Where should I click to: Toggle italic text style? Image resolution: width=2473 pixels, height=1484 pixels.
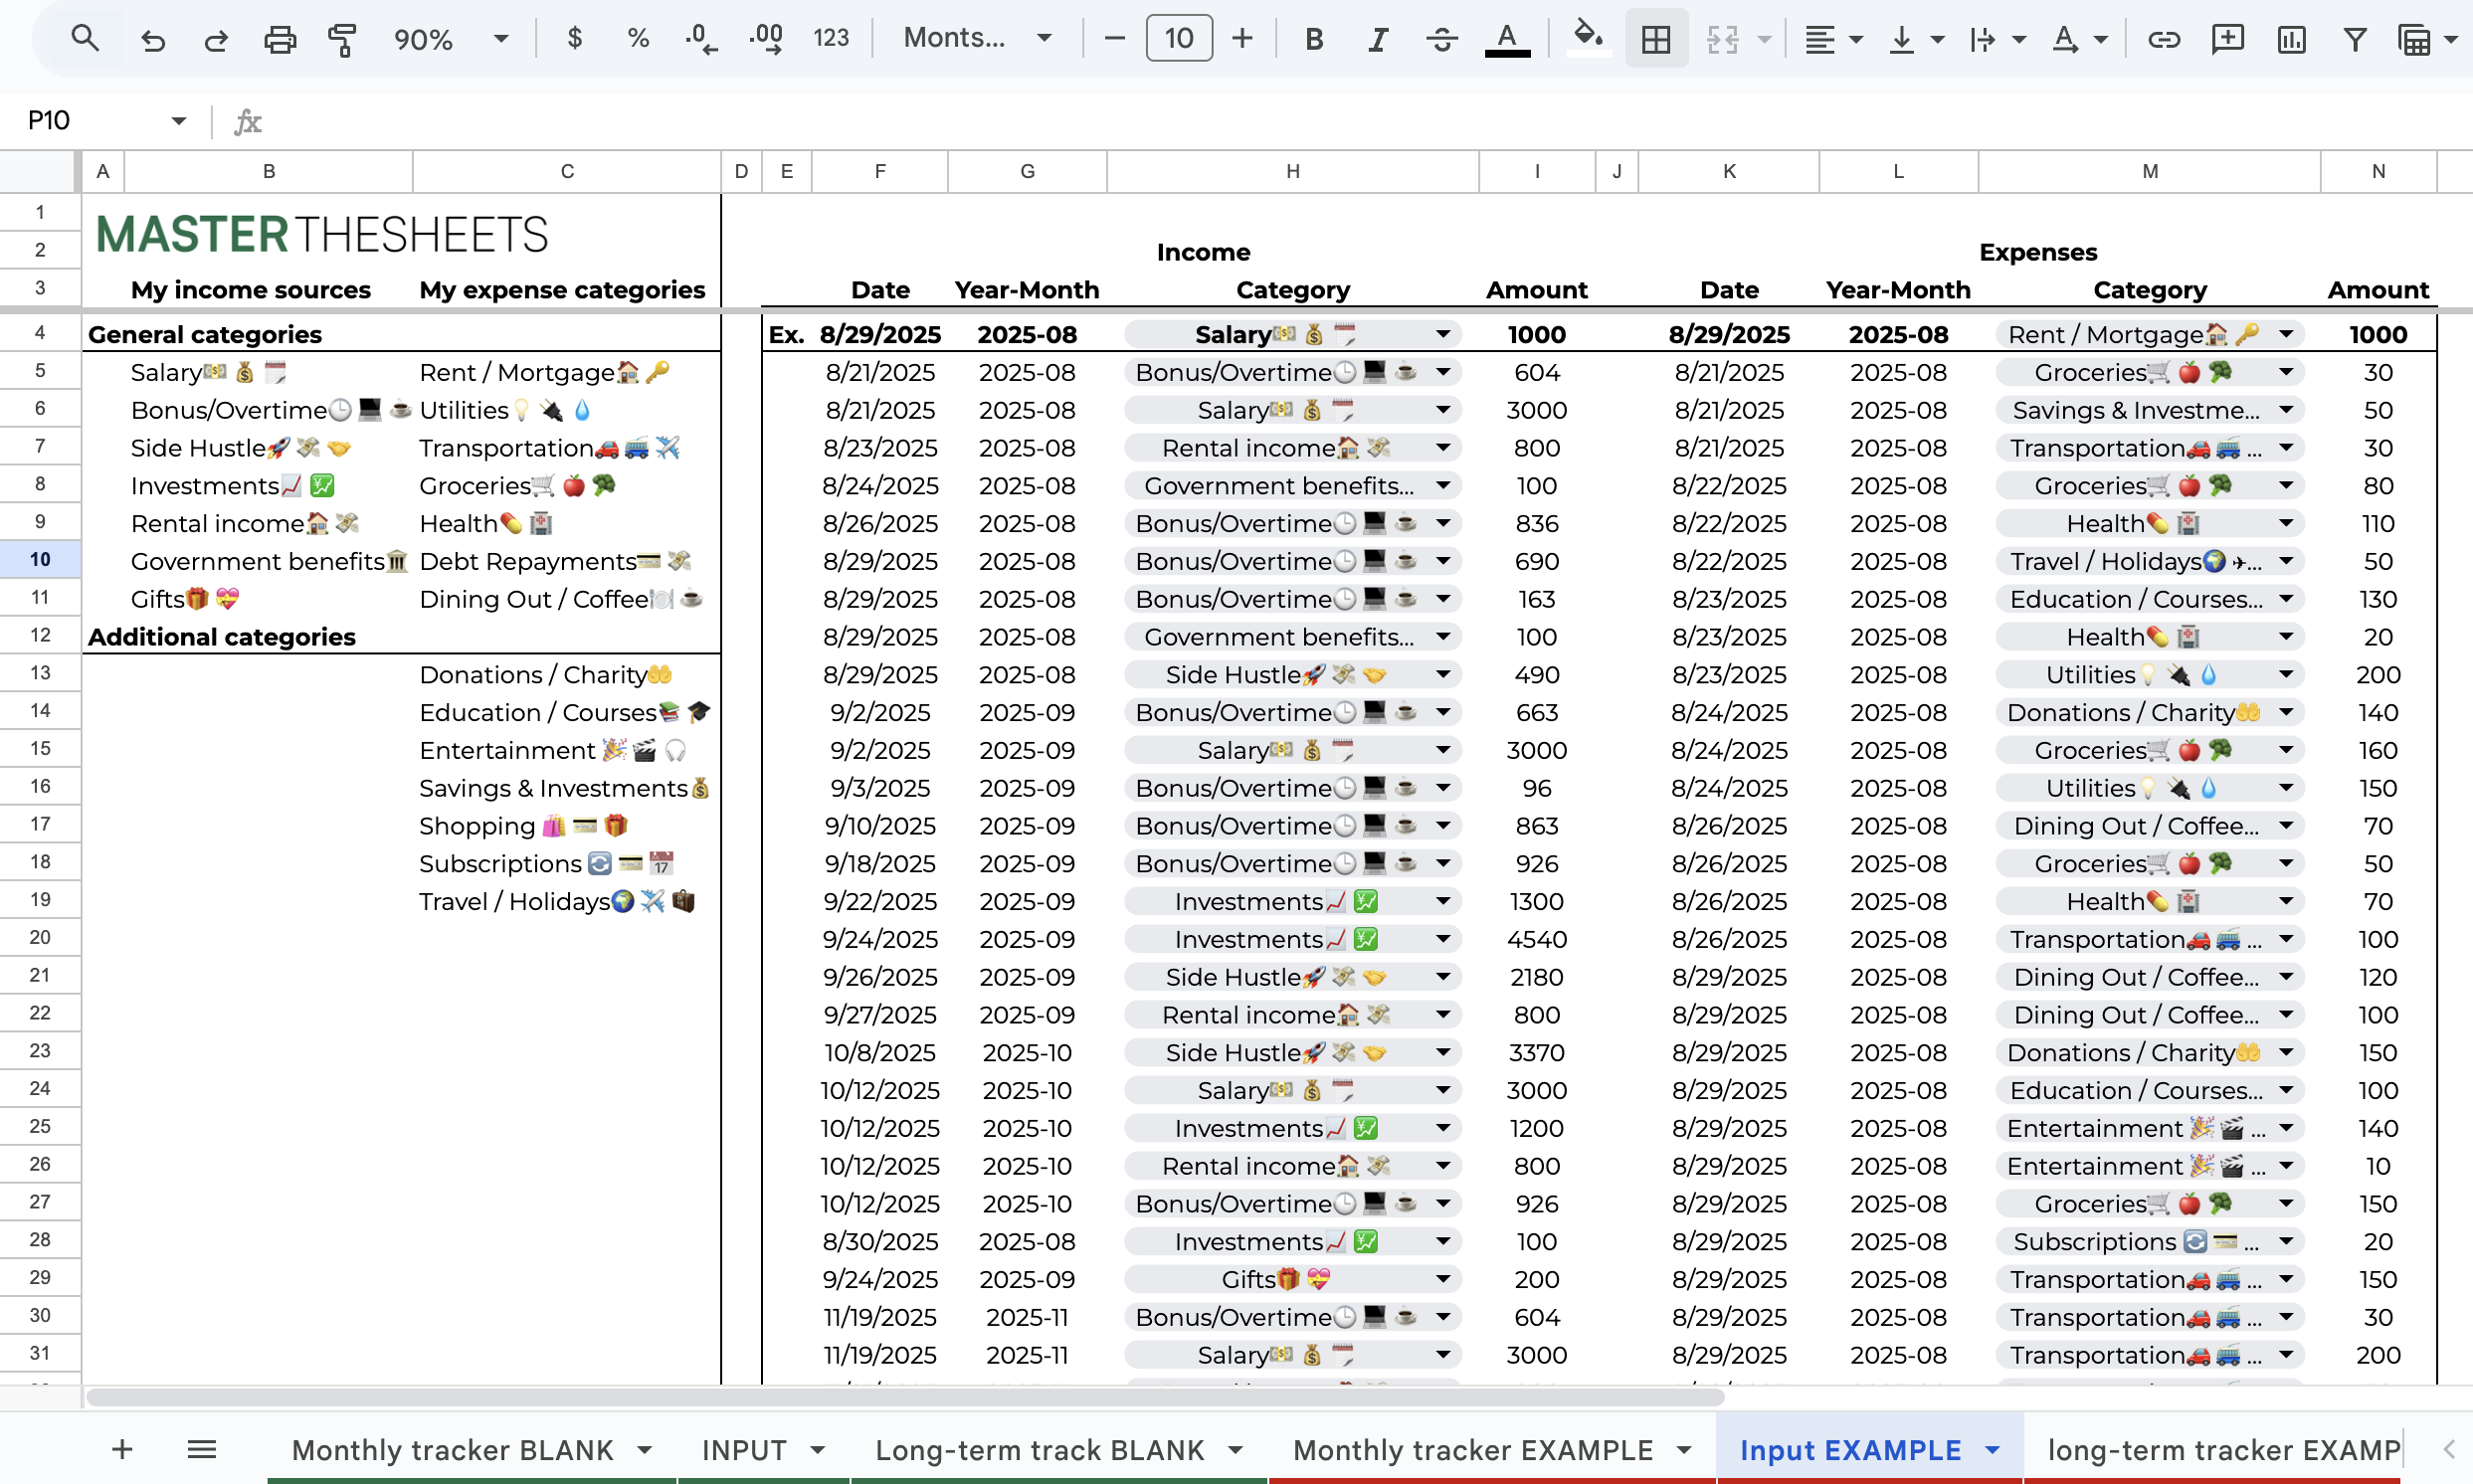coord(1378,39)
